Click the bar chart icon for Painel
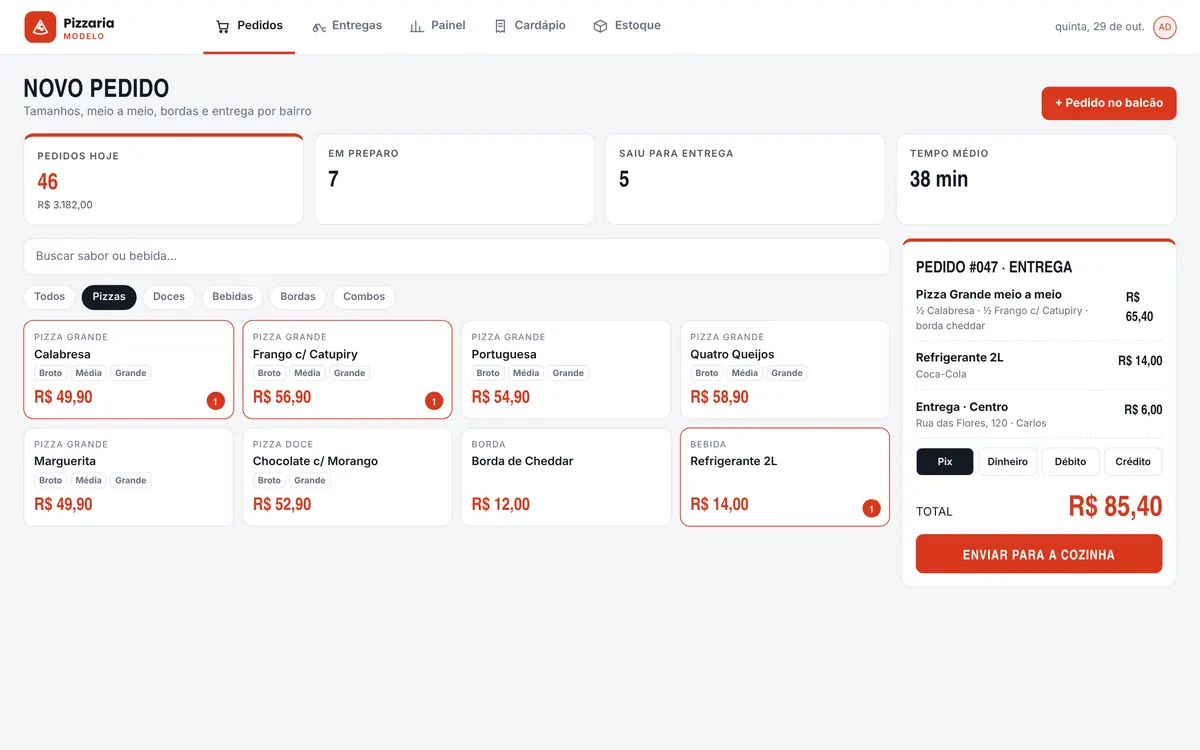This screenshot has height=750, width=1200. tap(417, 26)
